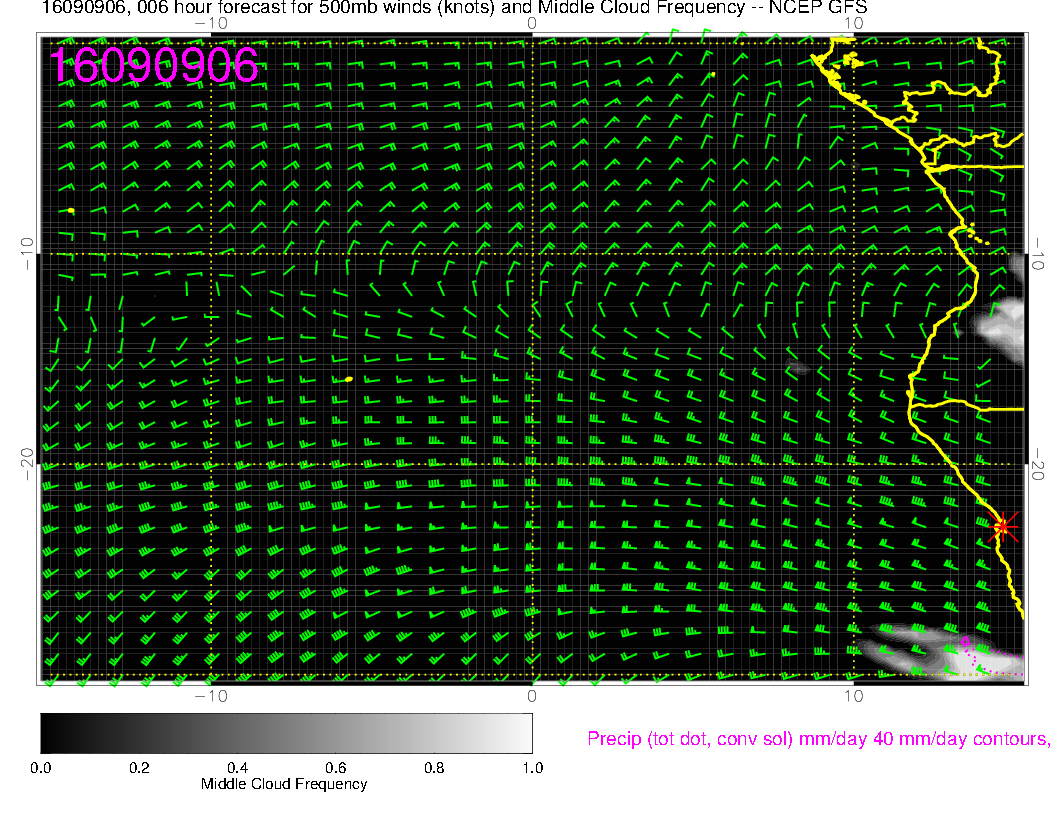Click the yellow island dot near map center-left
Image resolution: width=1056 pixels, height=816 pixels.
pos(348,379)
